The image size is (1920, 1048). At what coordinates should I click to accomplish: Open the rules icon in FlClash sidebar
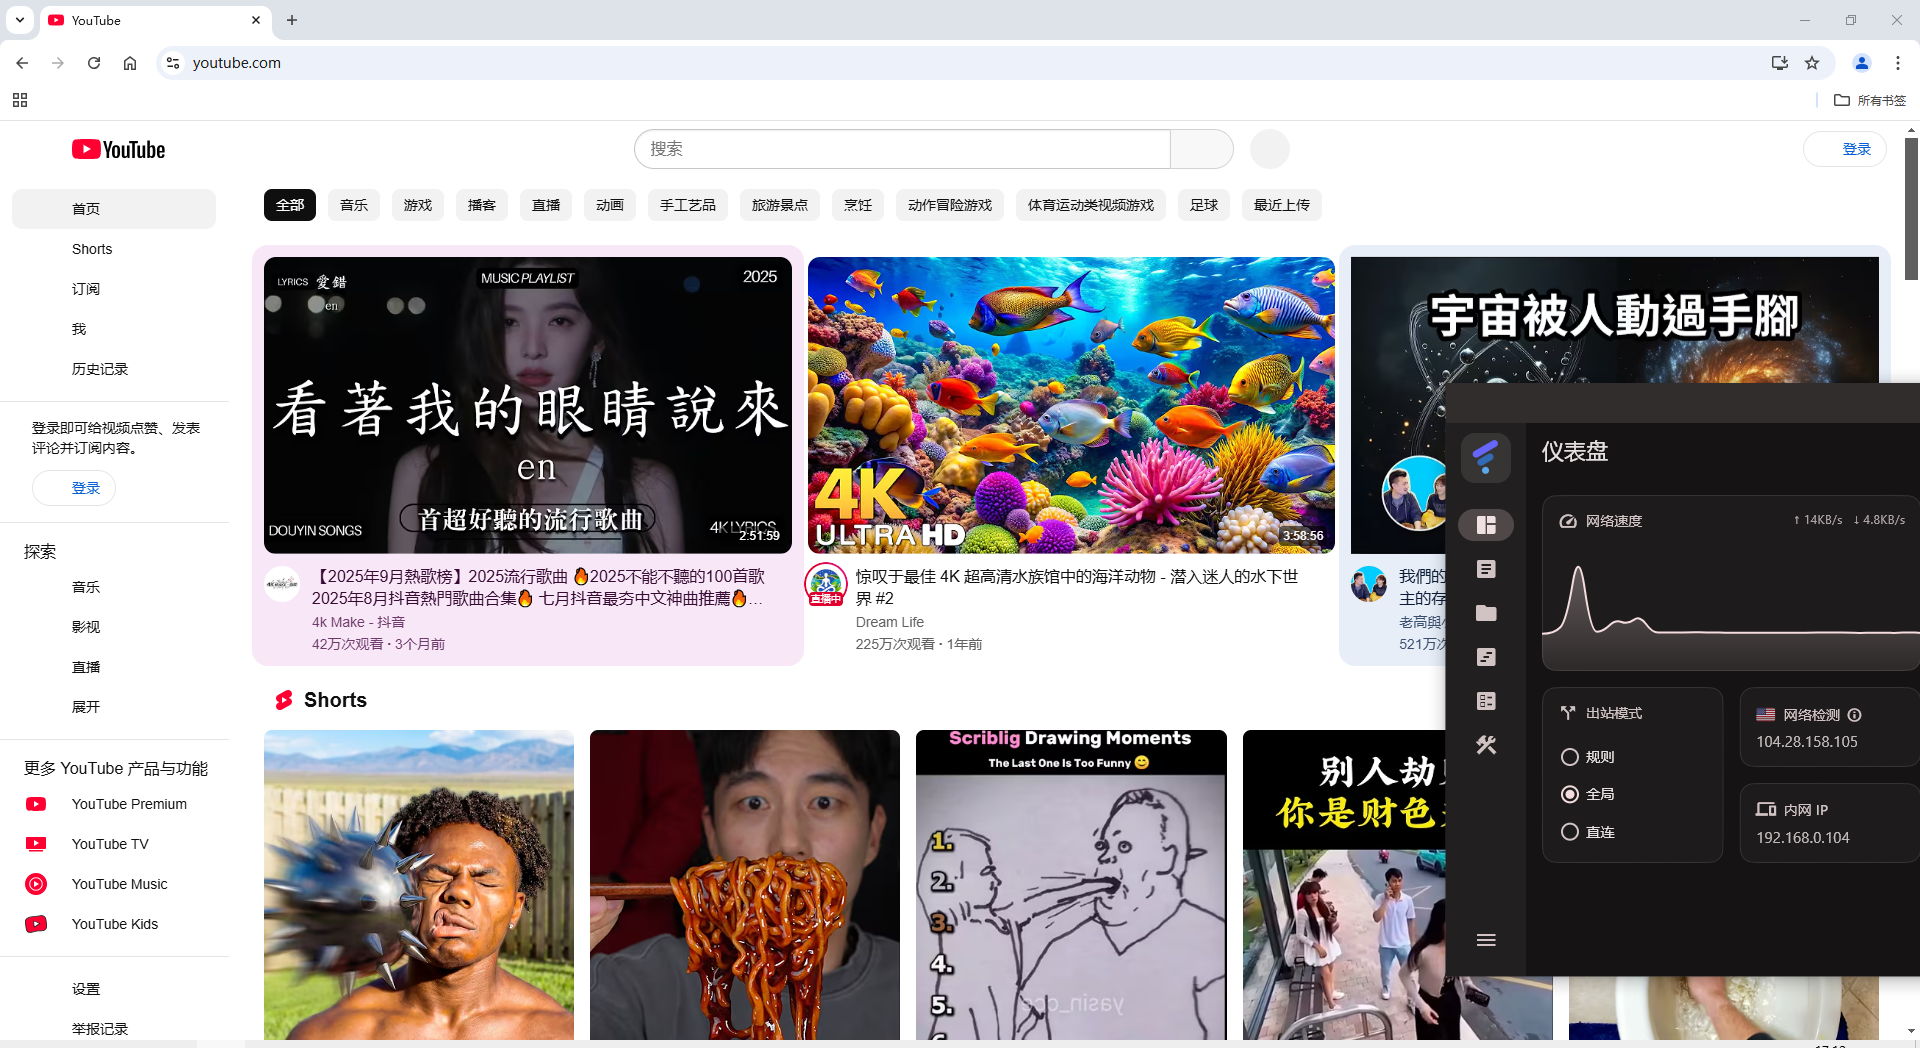1486,657
